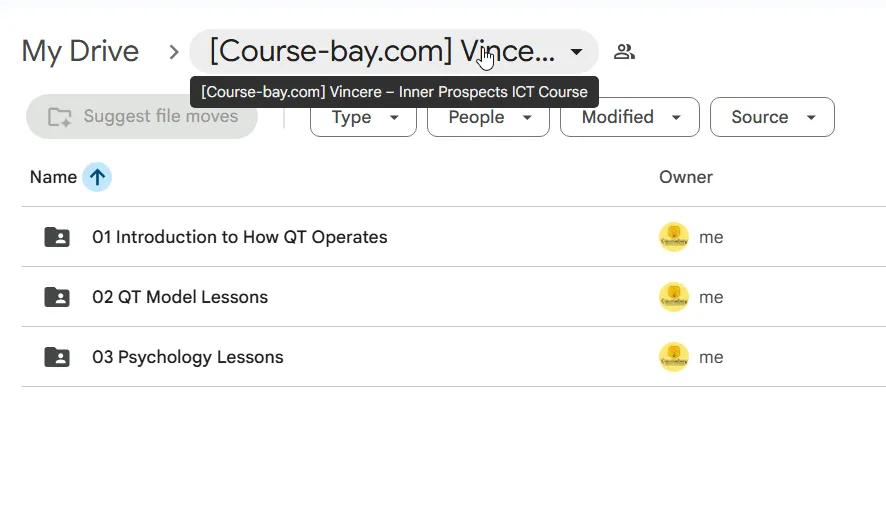Click owner avatar in 03 Psychology row
The height and width of the screenshot is (518, 886).
pyautogui.click(x=674, y=357)
